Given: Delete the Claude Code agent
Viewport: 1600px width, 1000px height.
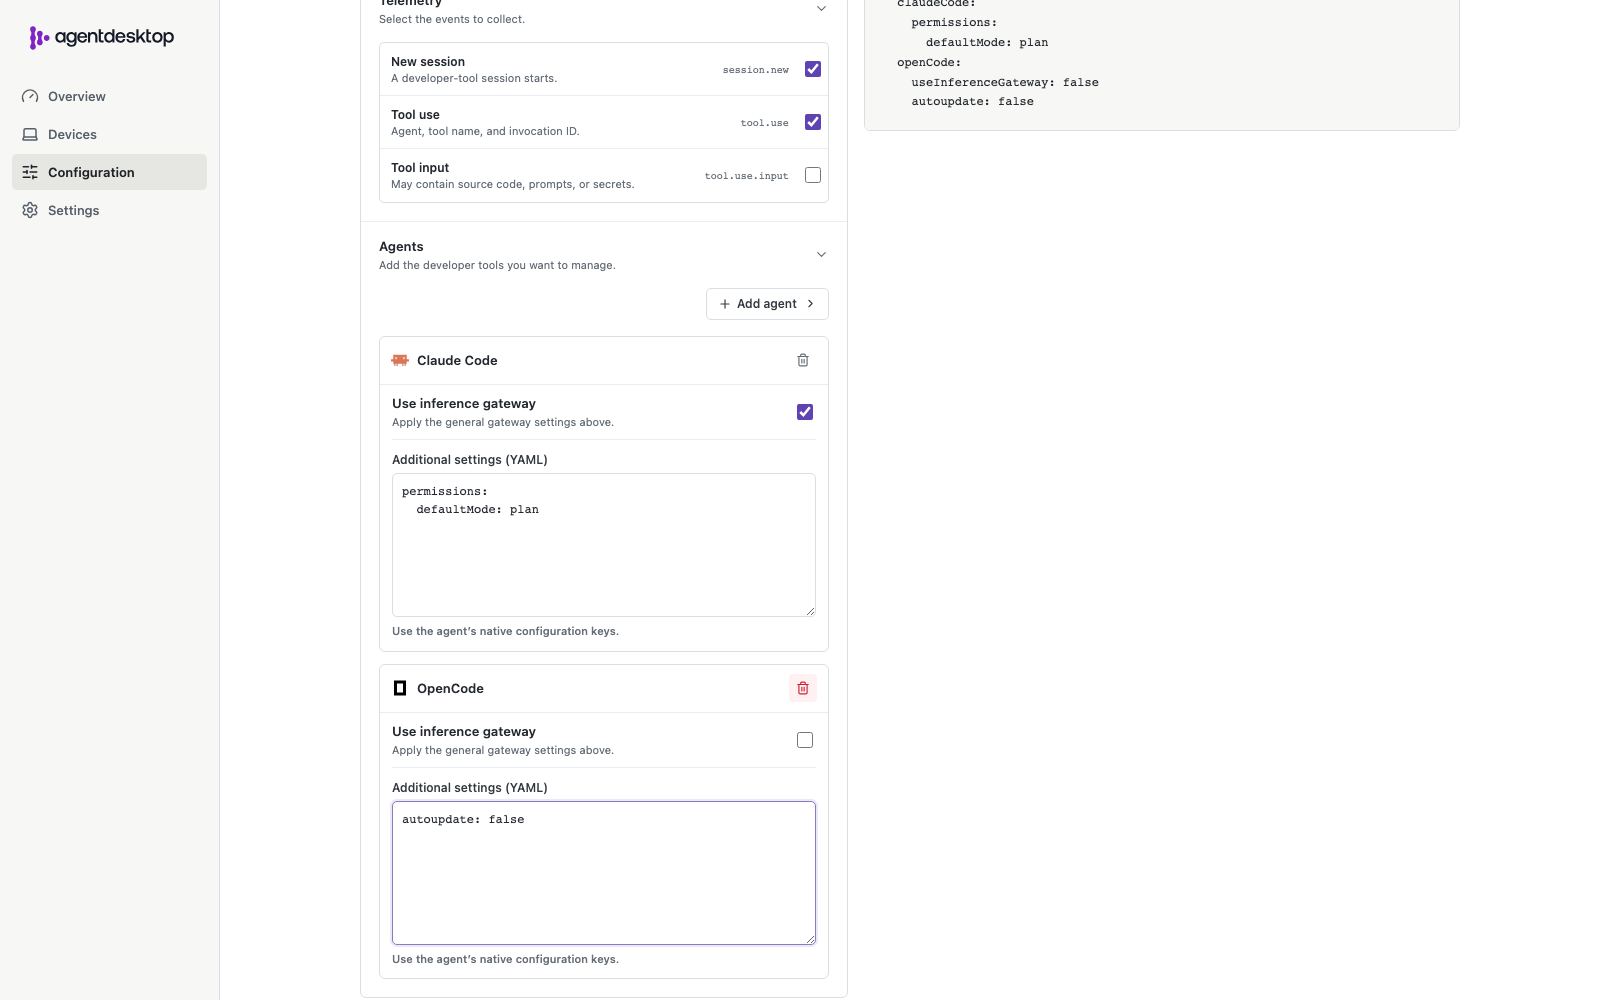Looking at the screenshot, I should (803, 360).
